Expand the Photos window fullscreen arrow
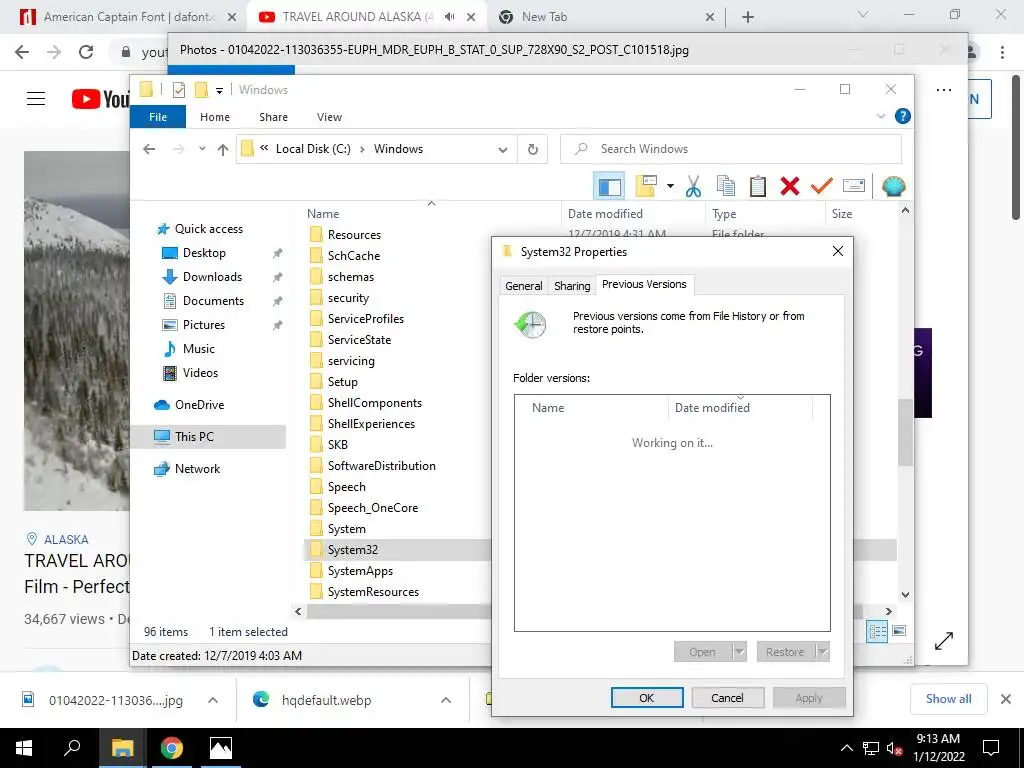Viewport: 1024px width, 768px height. pyautogui.click(x=944, y=641)
